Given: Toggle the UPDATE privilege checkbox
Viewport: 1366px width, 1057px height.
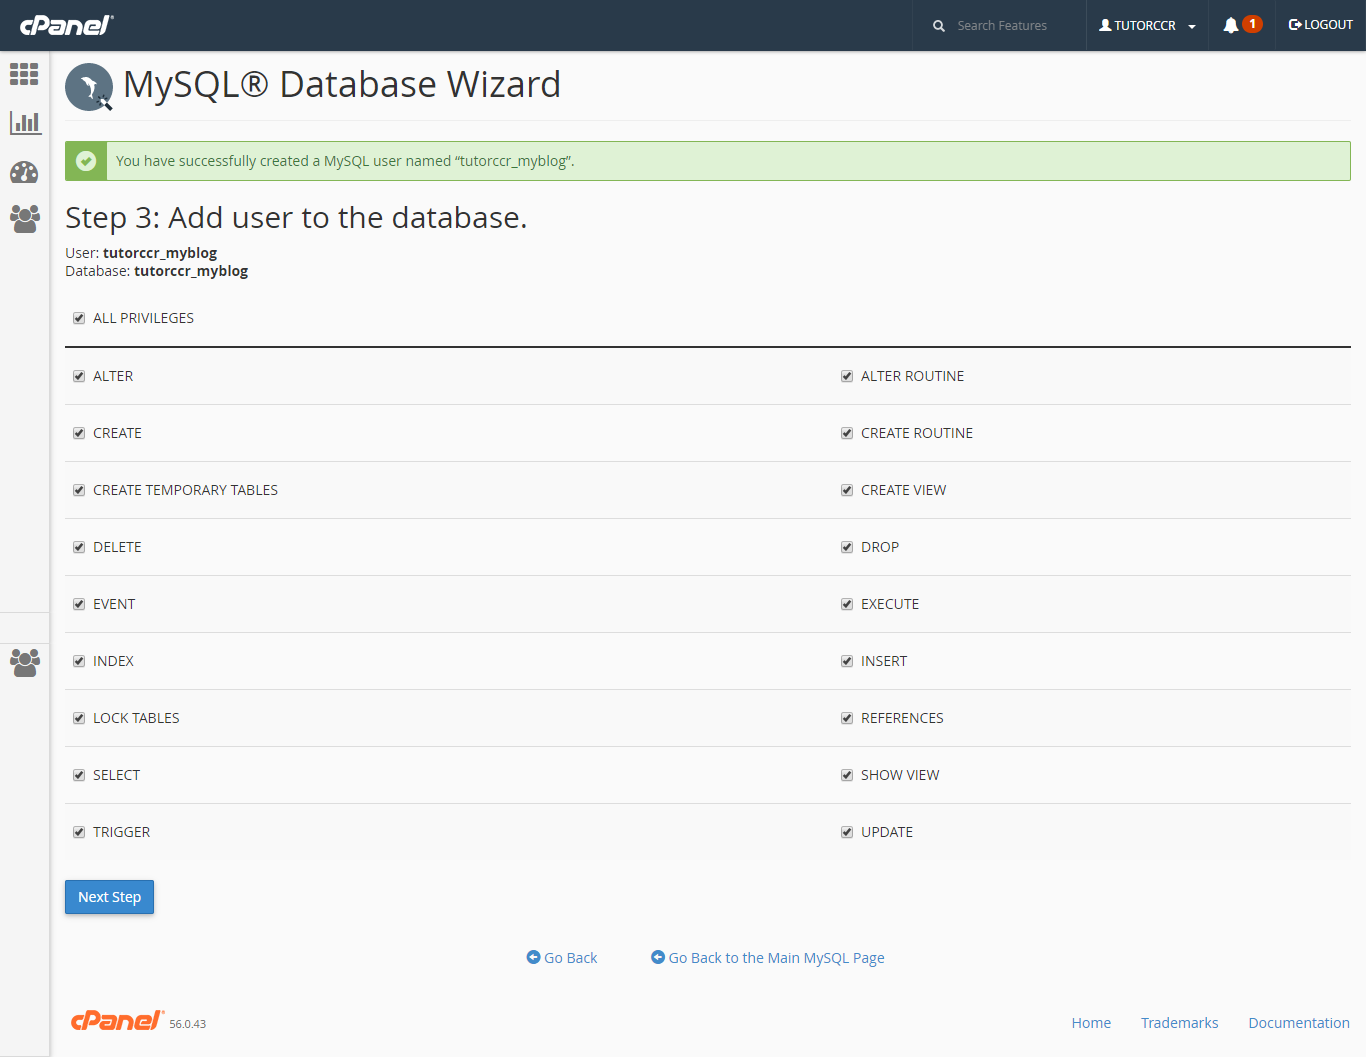Looking at the screenshot, I should (847, 832).
